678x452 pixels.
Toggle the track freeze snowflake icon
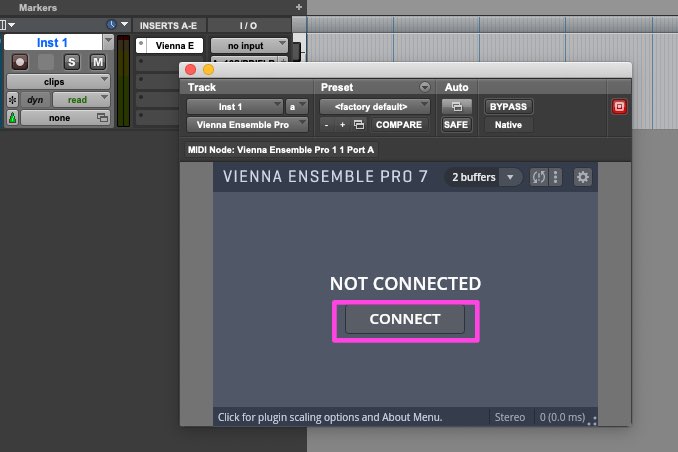[13, 100]
